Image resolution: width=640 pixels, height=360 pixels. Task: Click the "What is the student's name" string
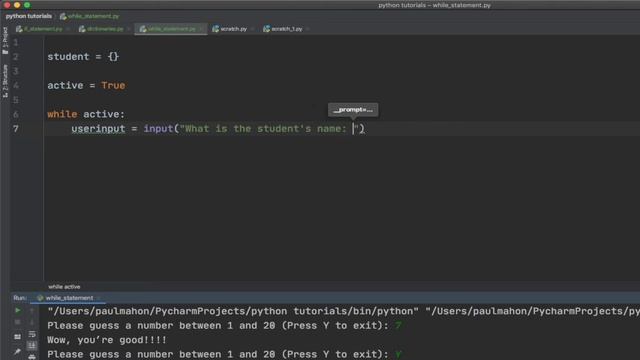tap(269, 129)
